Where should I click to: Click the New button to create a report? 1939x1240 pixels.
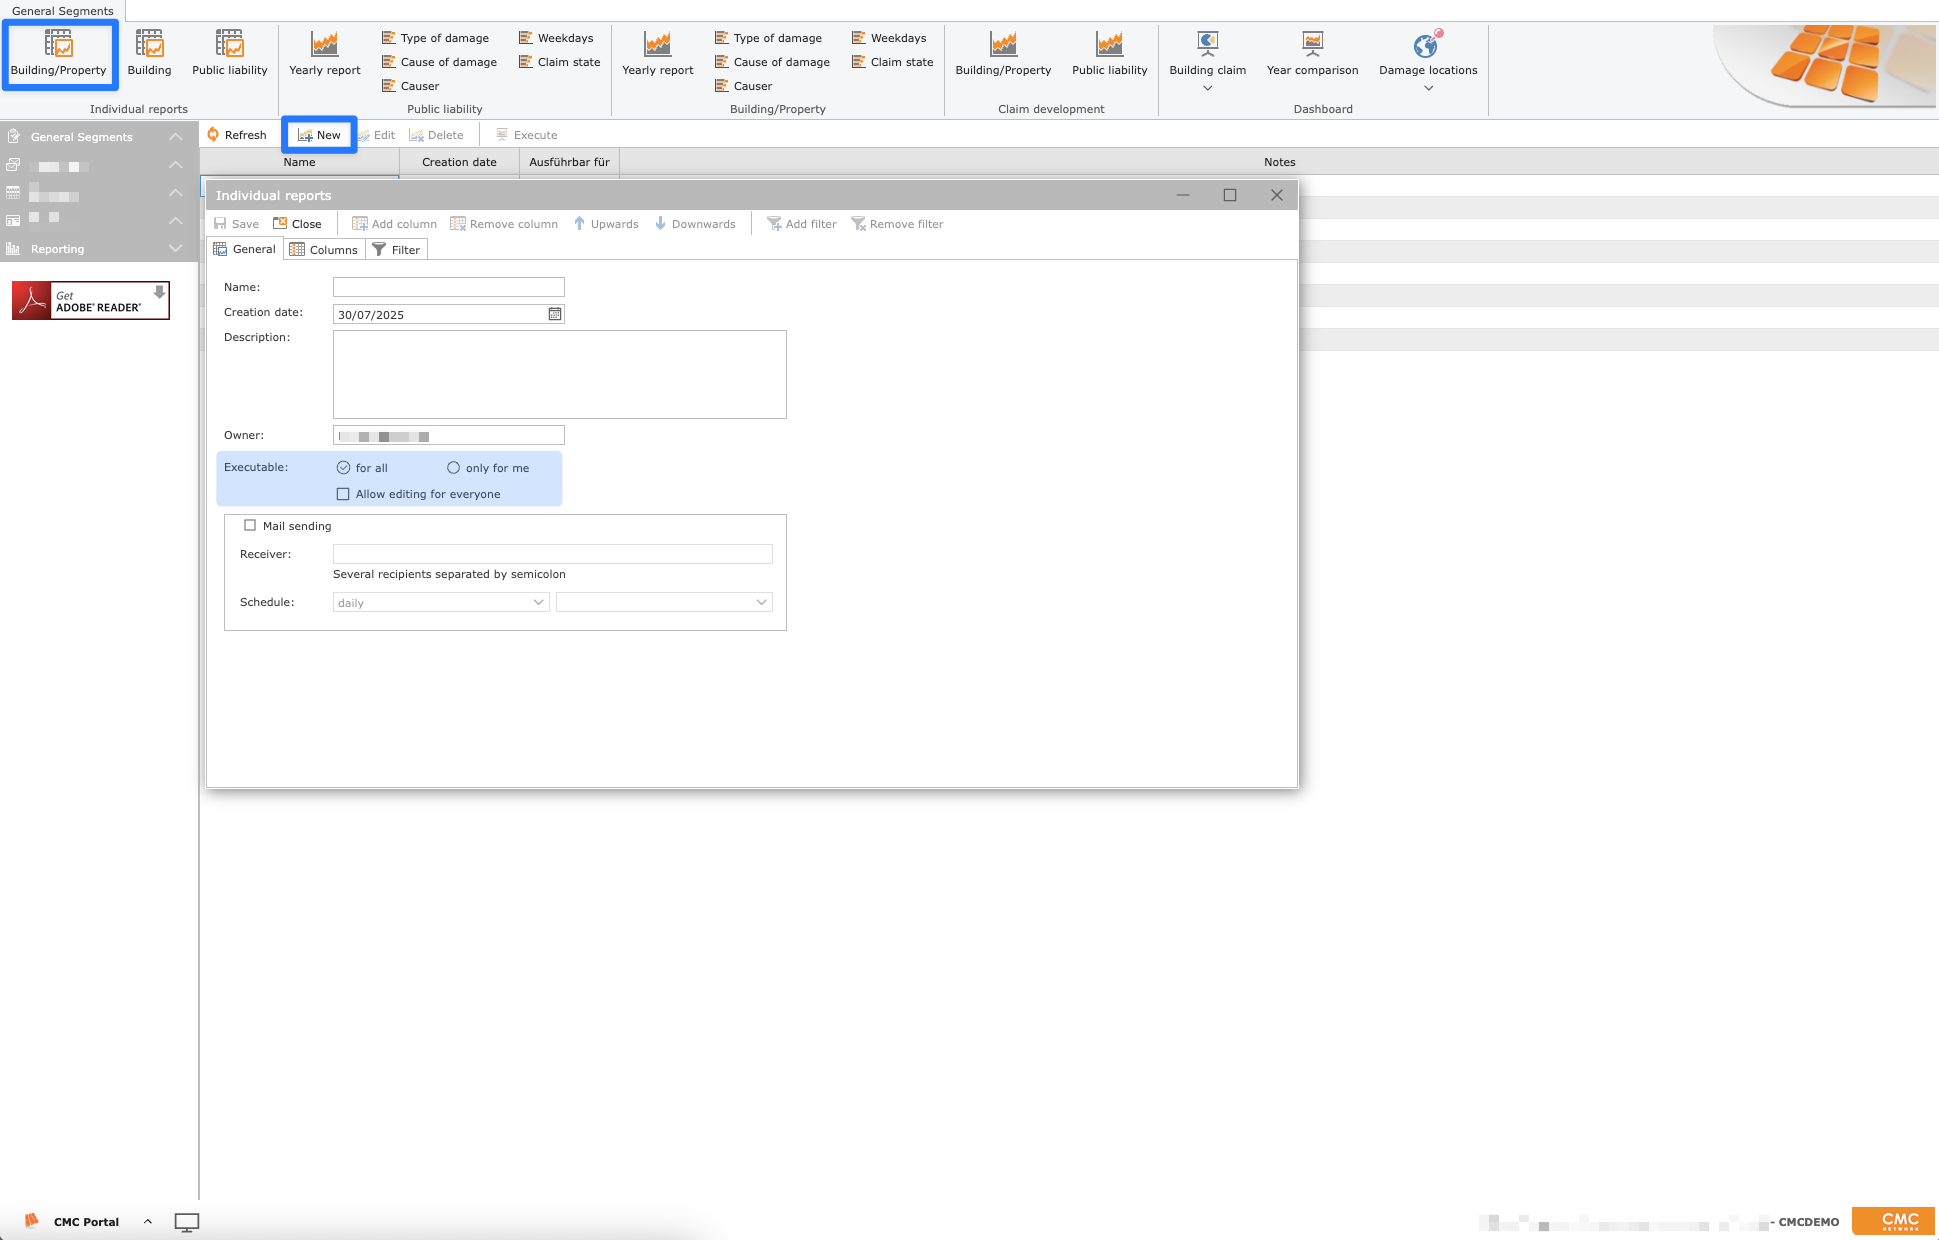[x=319, y=133]
